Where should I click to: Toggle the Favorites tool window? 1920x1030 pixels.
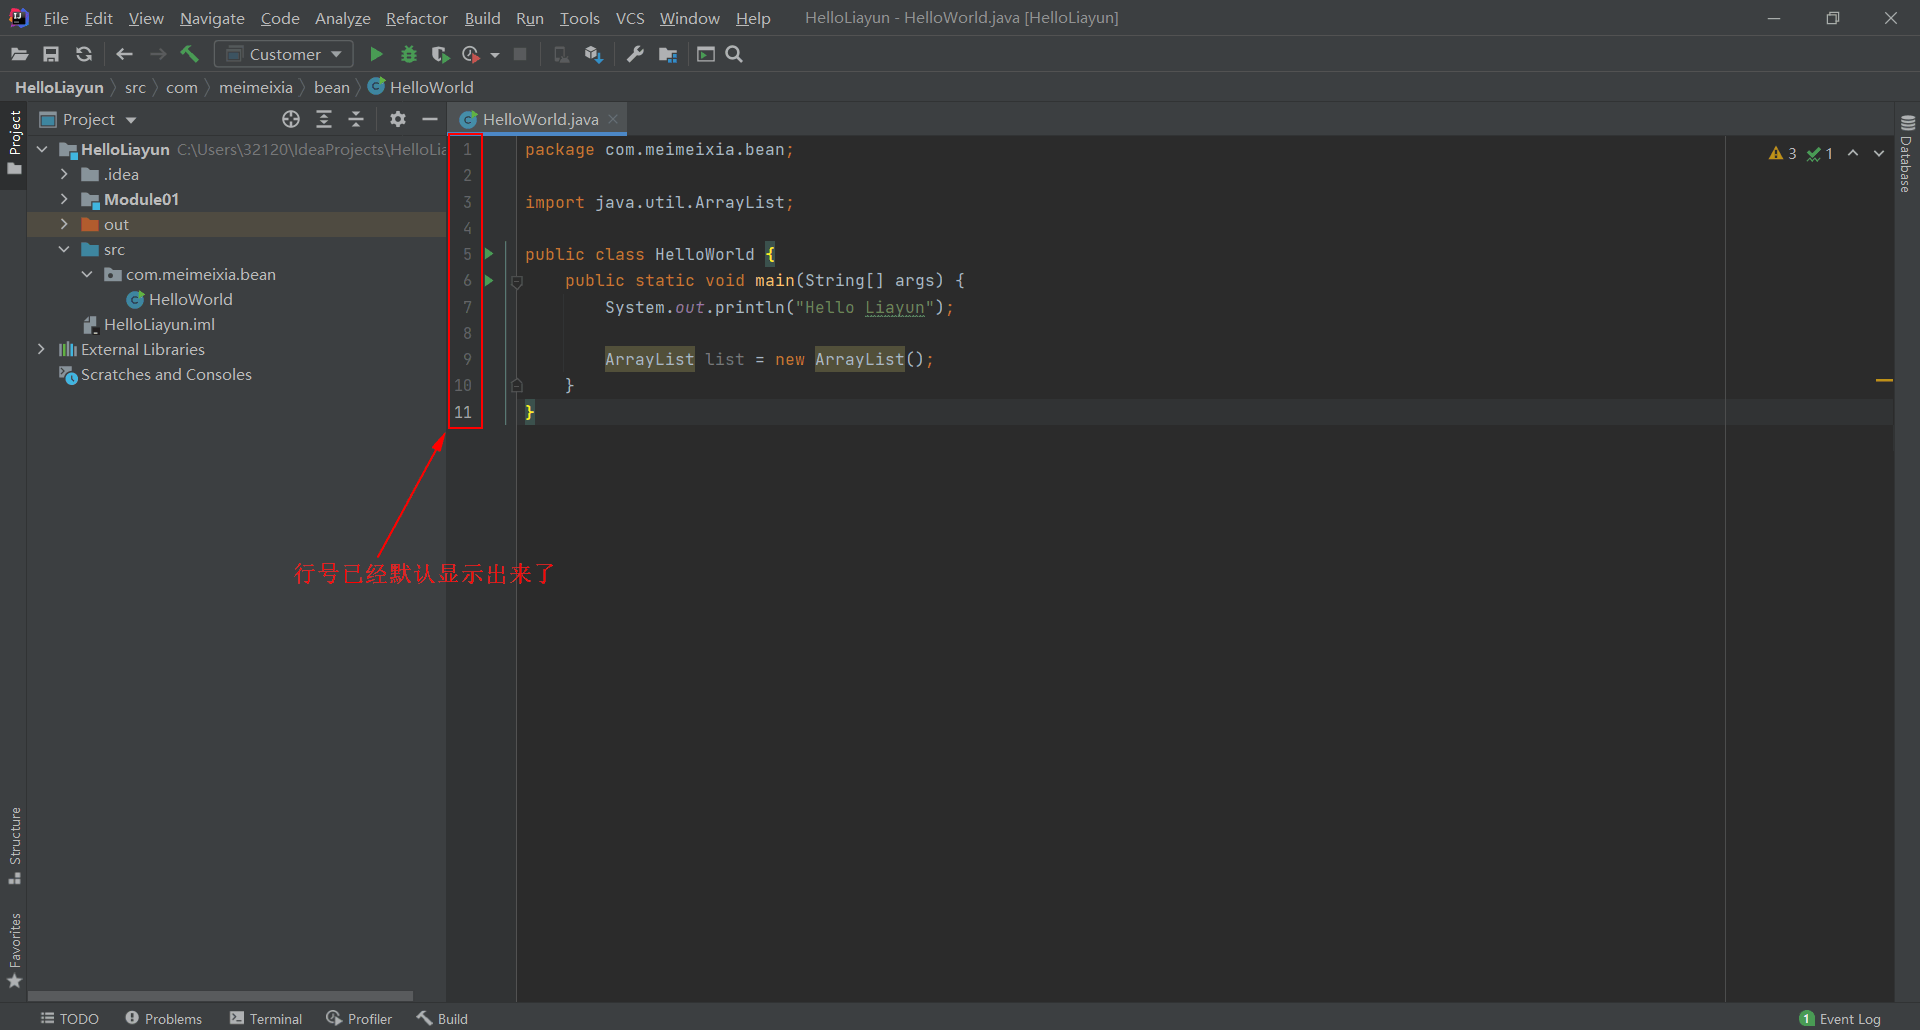pos(14,950)
